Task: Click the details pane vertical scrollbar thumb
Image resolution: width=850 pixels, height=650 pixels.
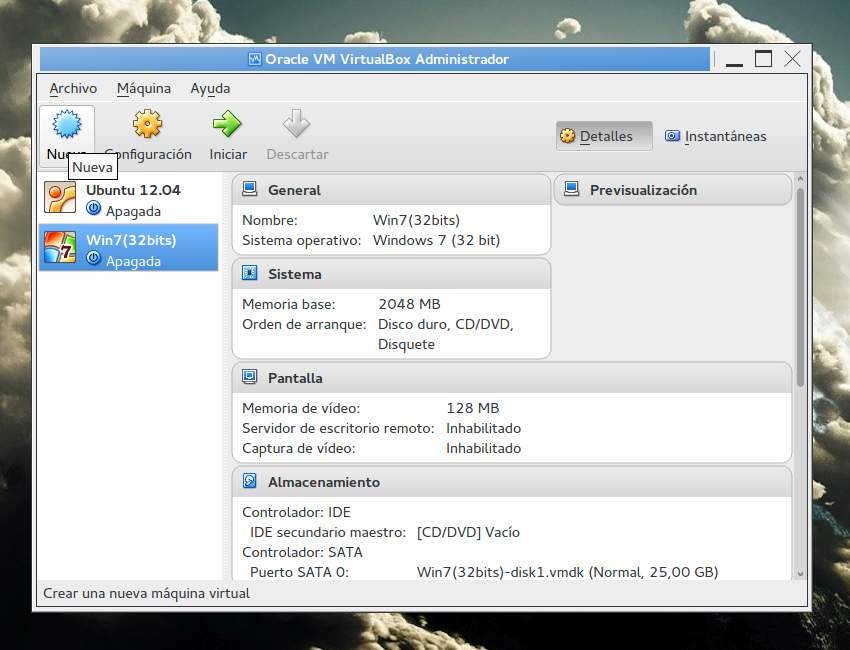Action: (x=800, y=287)
